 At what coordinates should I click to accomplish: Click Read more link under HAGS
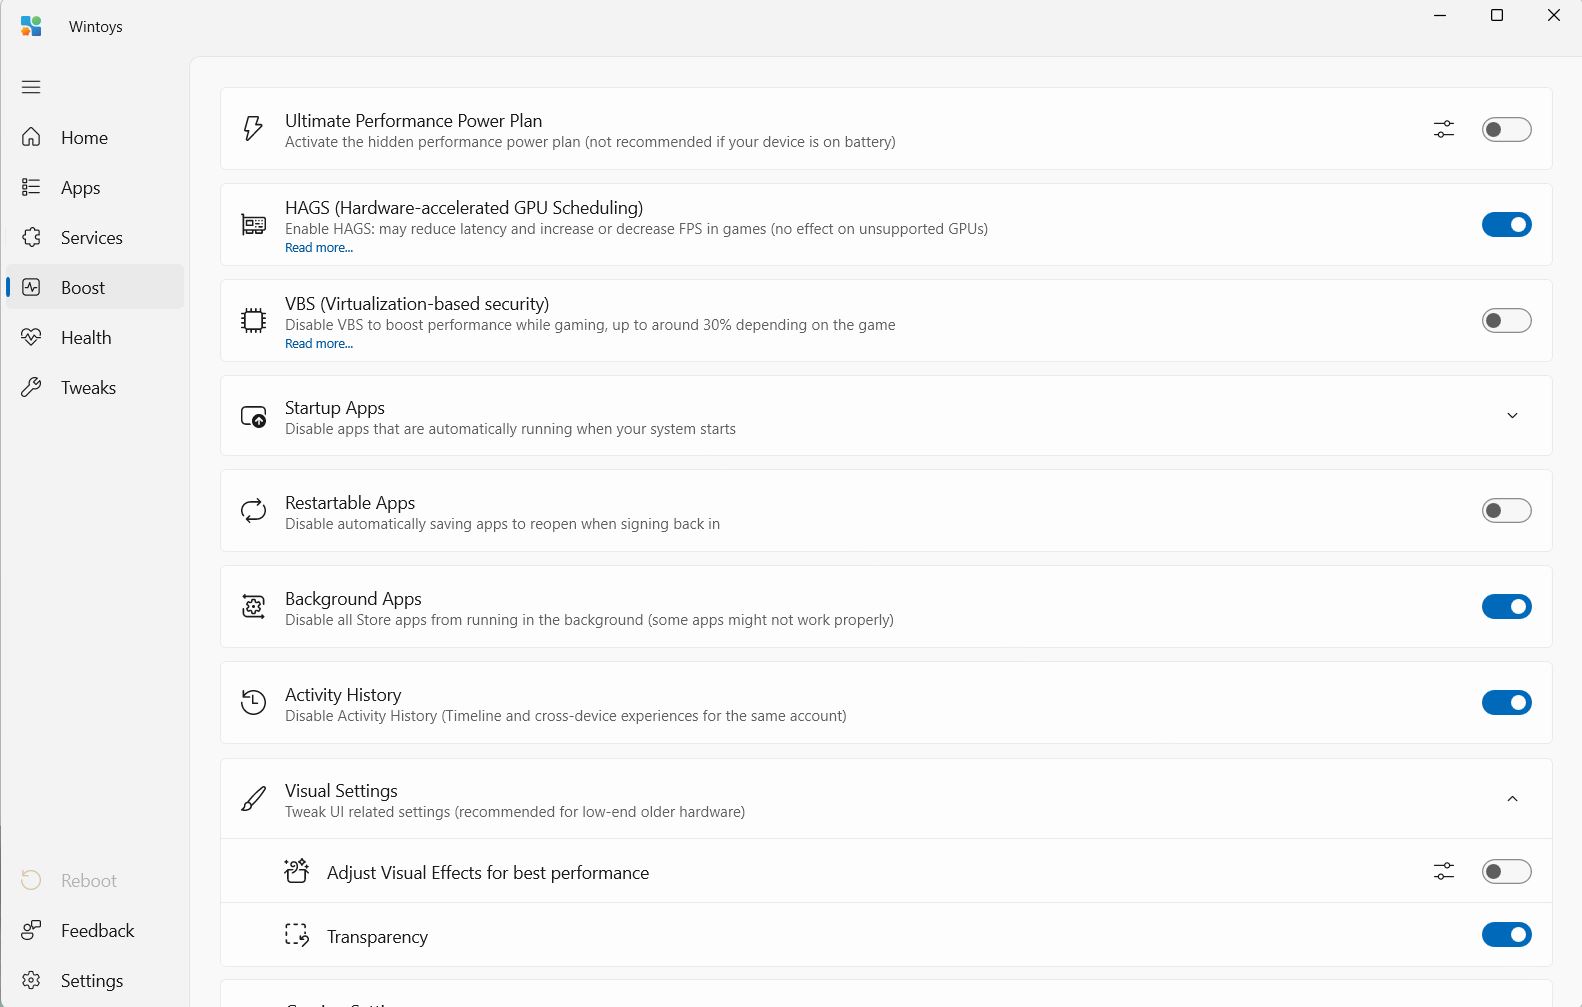click(x=319, y=248)
